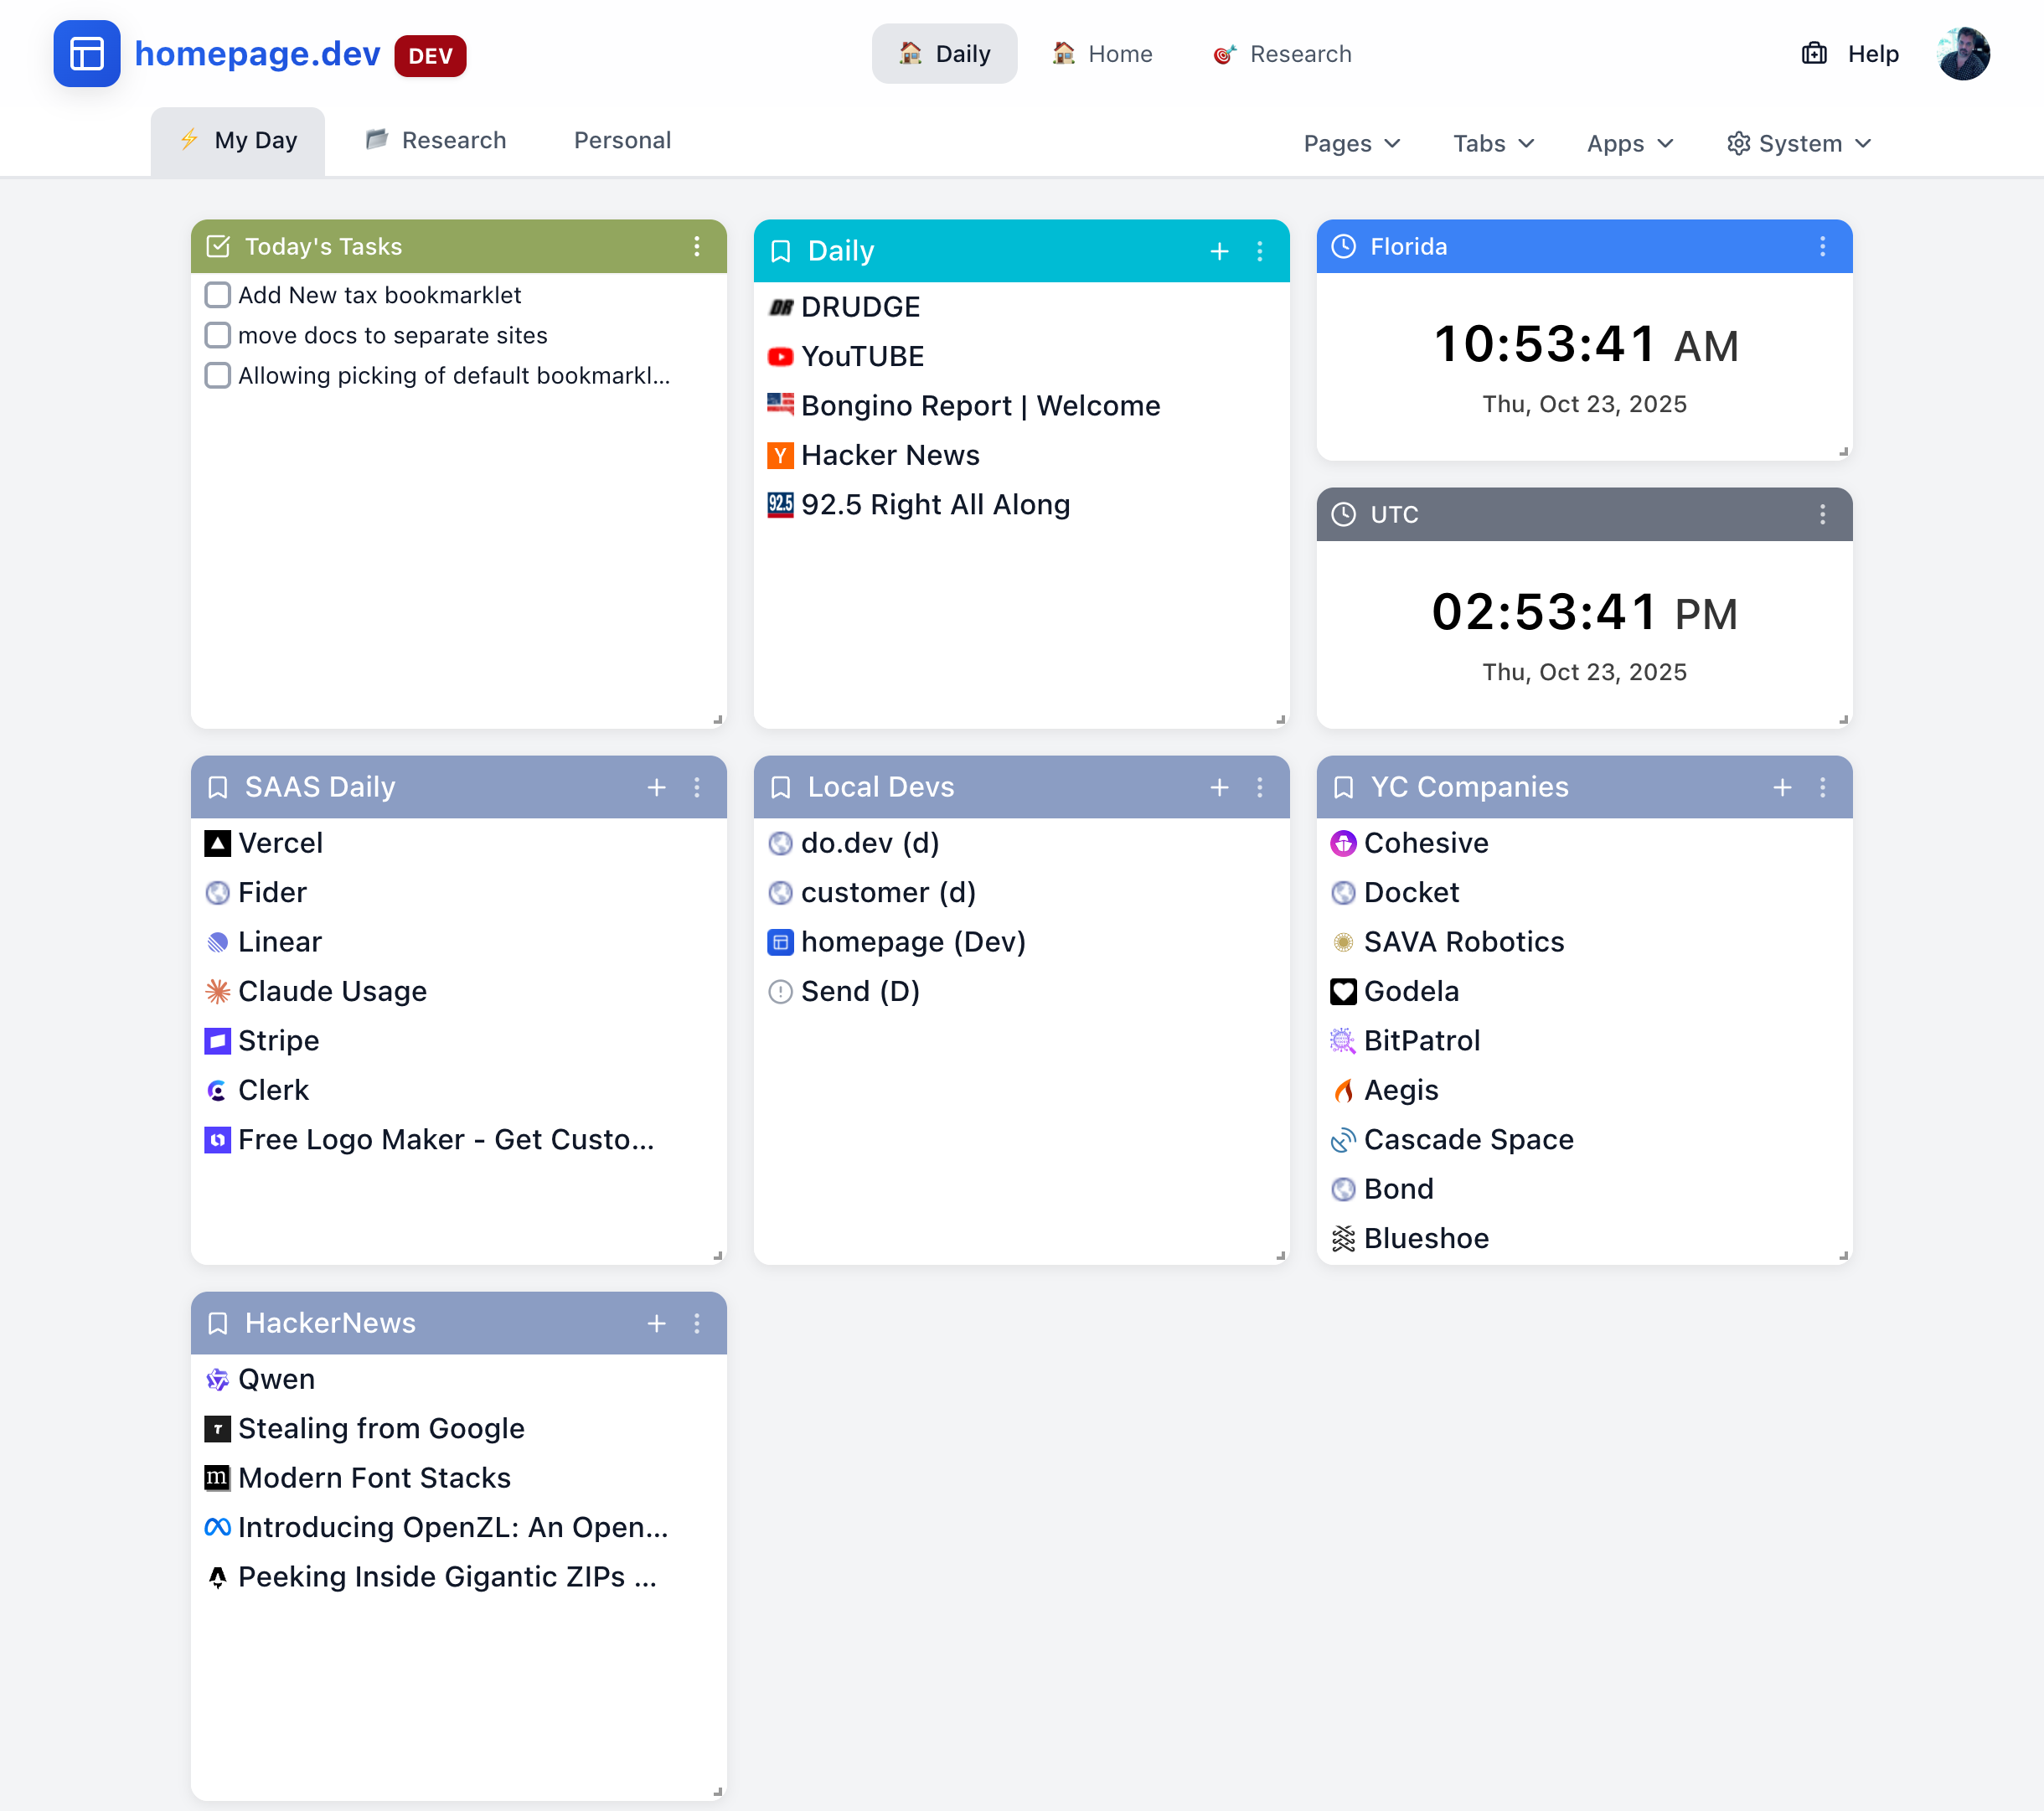Screen dimensions: 2044x1811
Task: Open the Pages dropdown
Action: click(1352, 143)
